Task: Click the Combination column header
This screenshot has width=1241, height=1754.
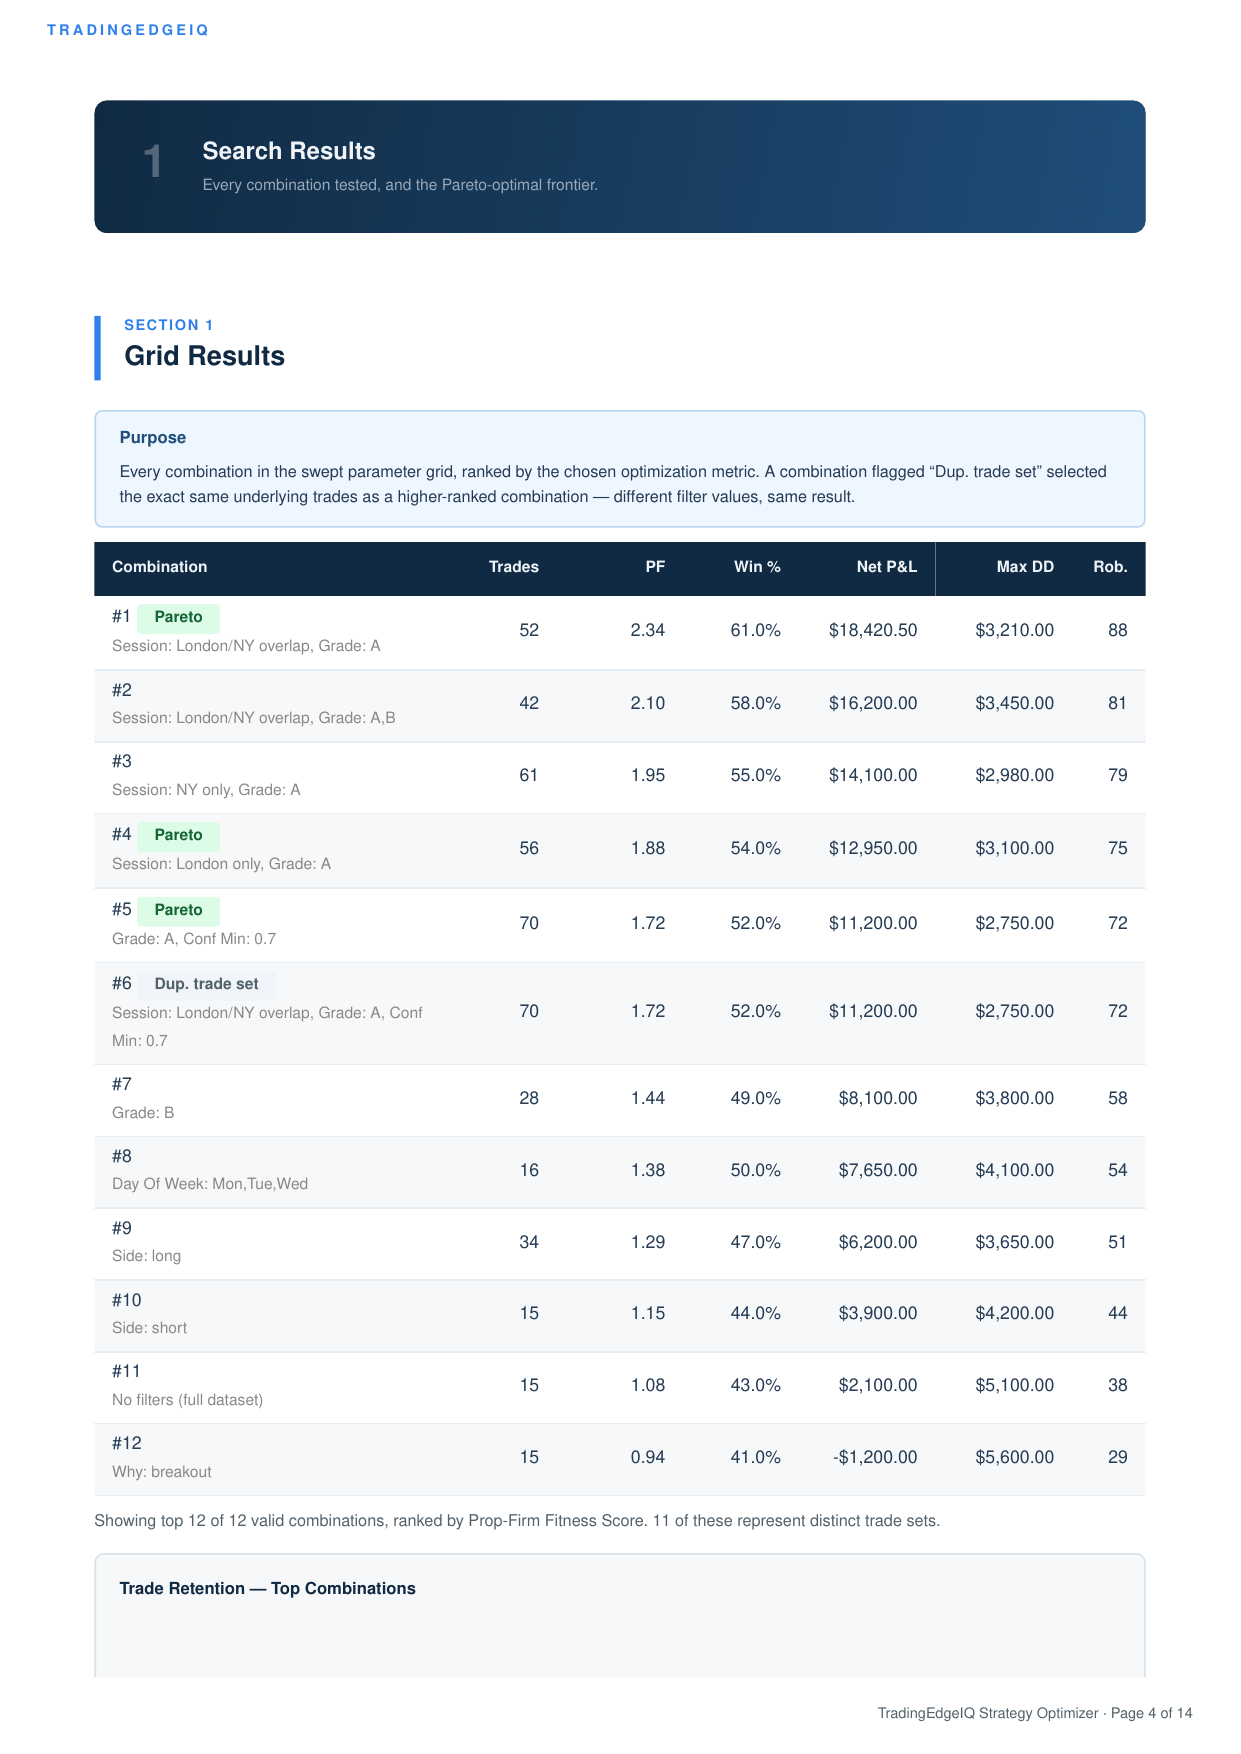Action: pos(160,567)
